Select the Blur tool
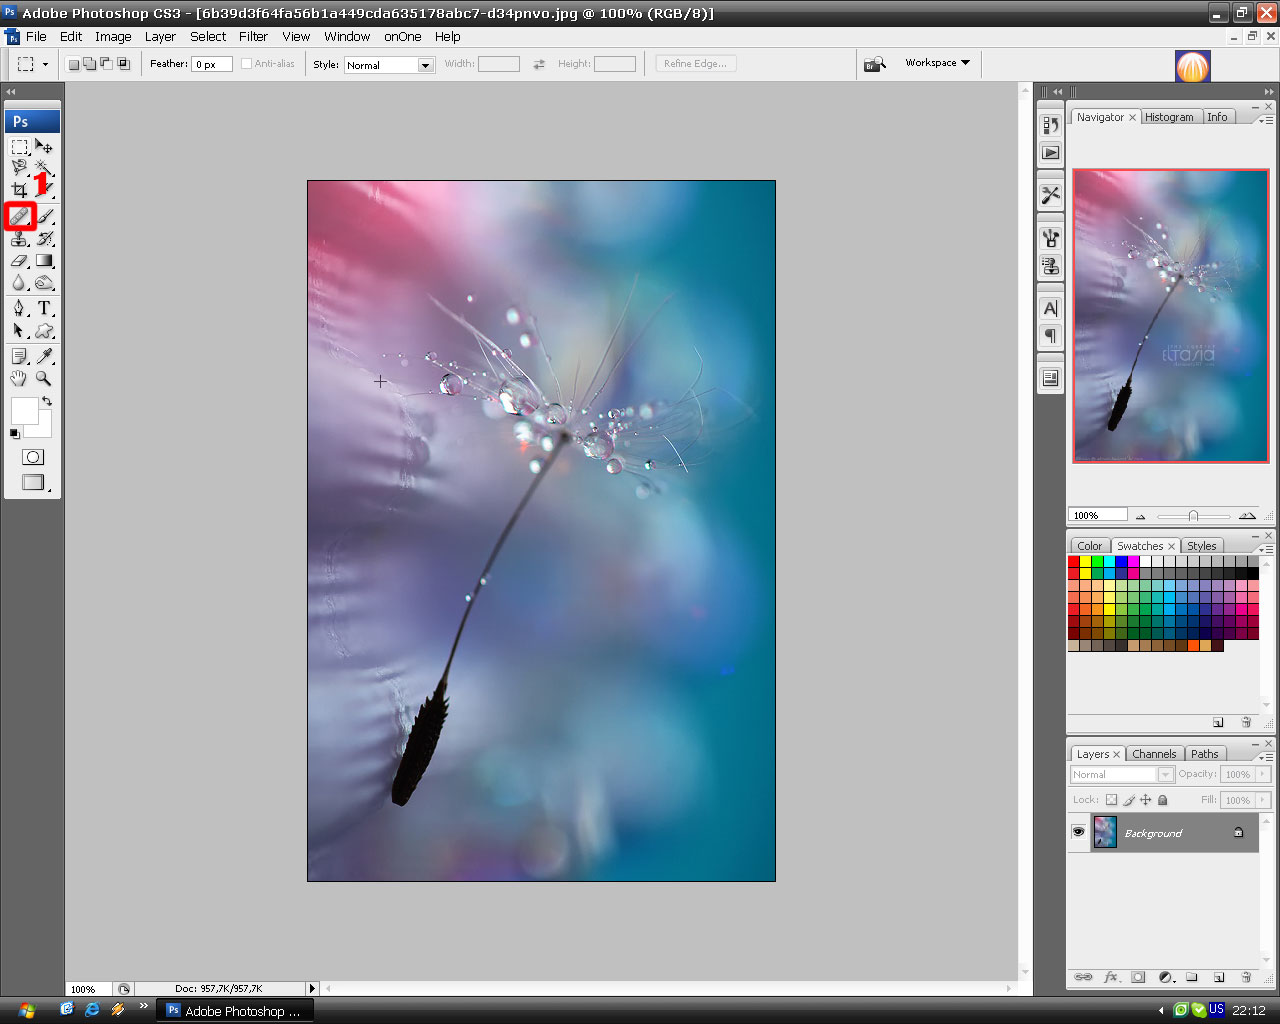The image size is (1280, 1024). pyautogui.click(x=20, y=282)
